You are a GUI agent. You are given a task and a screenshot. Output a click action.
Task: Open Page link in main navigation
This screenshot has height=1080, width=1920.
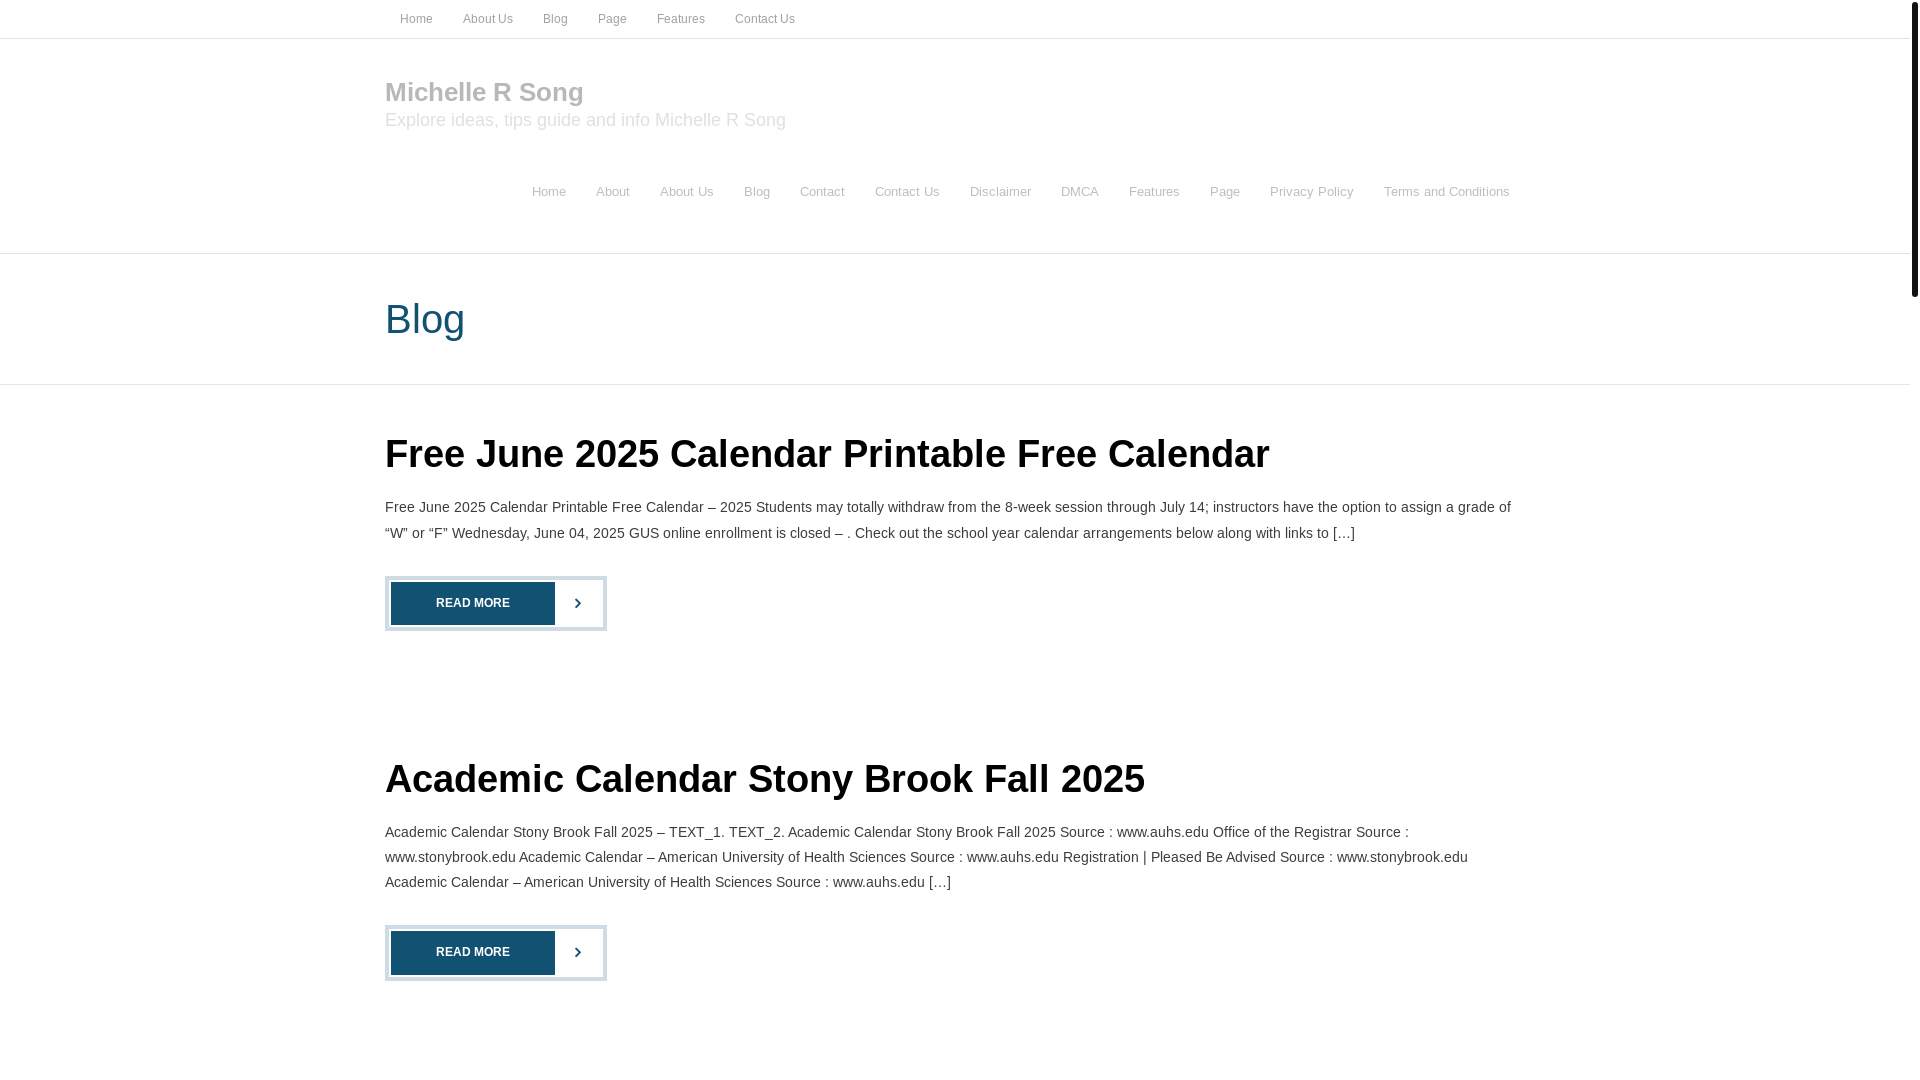pos(1225,192)
